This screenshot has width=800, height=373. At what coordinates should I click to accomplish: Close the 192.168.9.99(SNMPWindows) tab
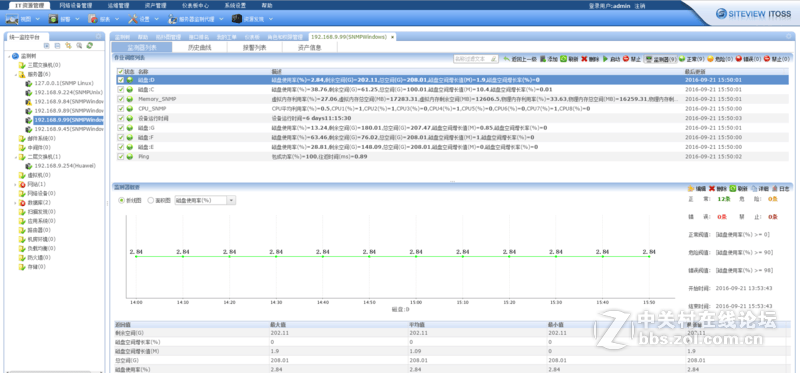[x=393, y=37]
